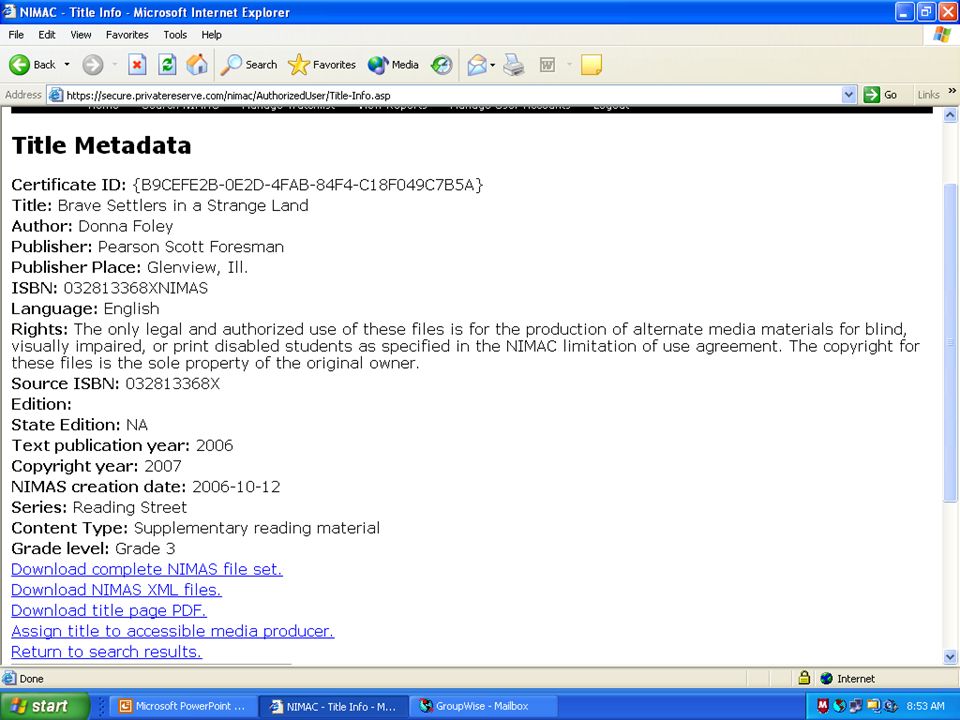
Task: Click the scrollbar down arrow
Action: pos(950,657)
